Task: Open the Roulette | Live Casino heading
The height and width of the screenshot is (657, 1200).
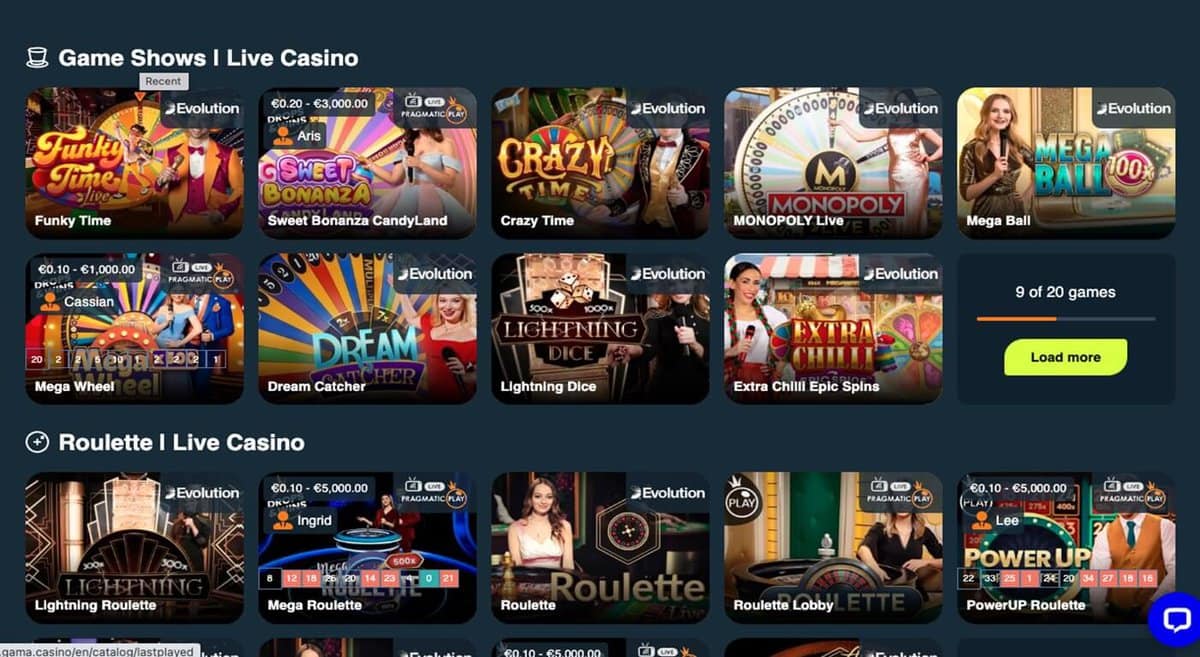Action: [x=181, y=442]
